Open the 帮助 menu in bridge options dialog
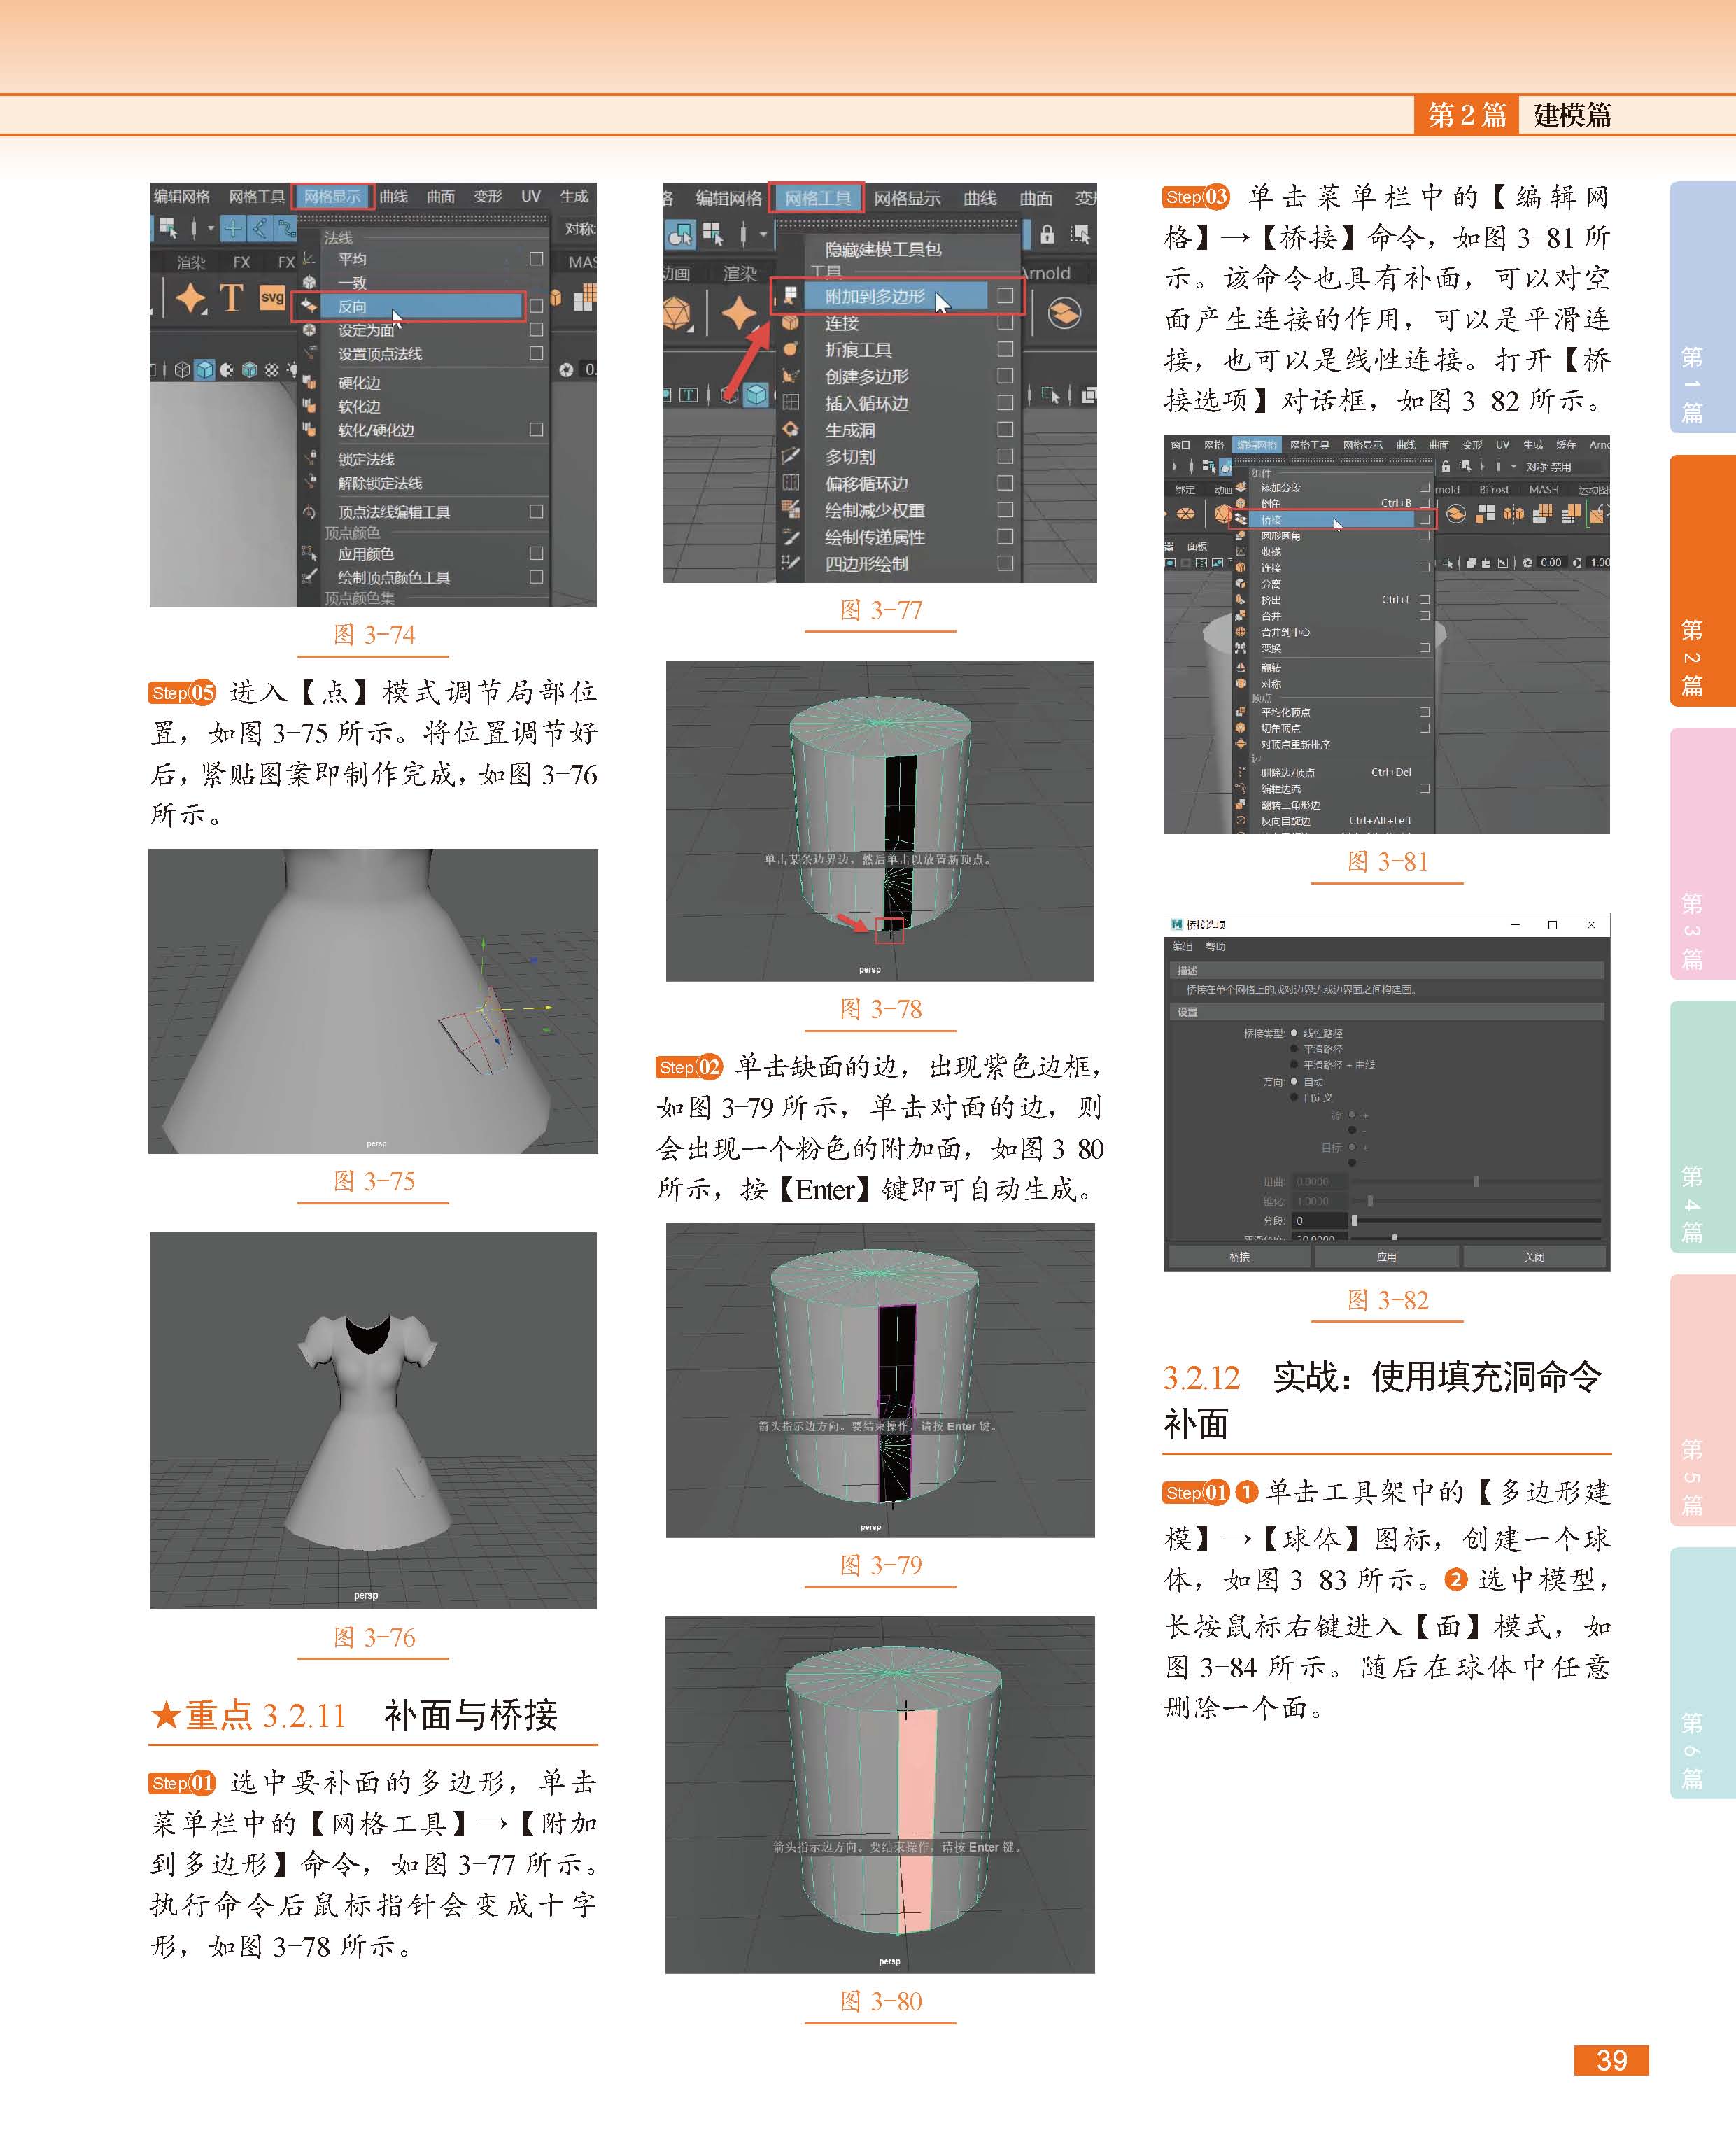 click(x=1215, y=946)
